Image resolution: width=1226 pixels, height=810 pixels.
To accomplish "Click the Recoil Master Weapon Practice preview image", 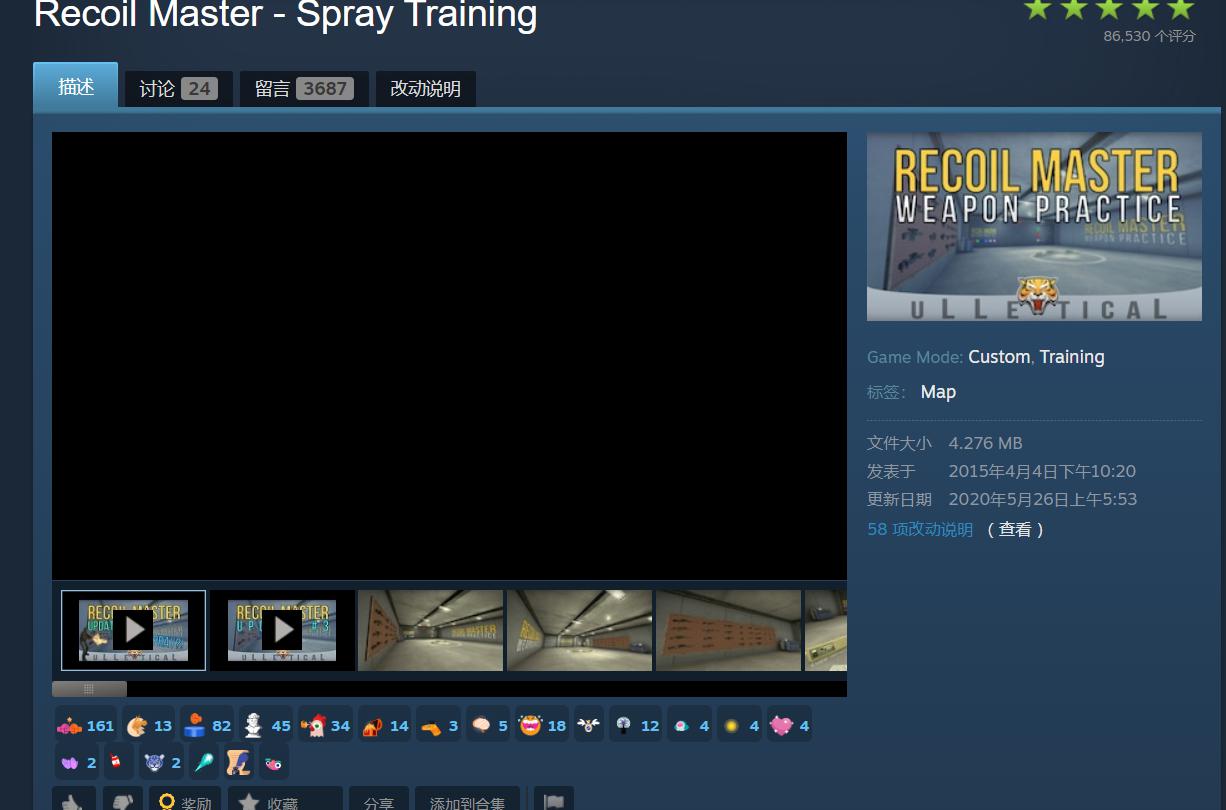I will (1034, 227).
